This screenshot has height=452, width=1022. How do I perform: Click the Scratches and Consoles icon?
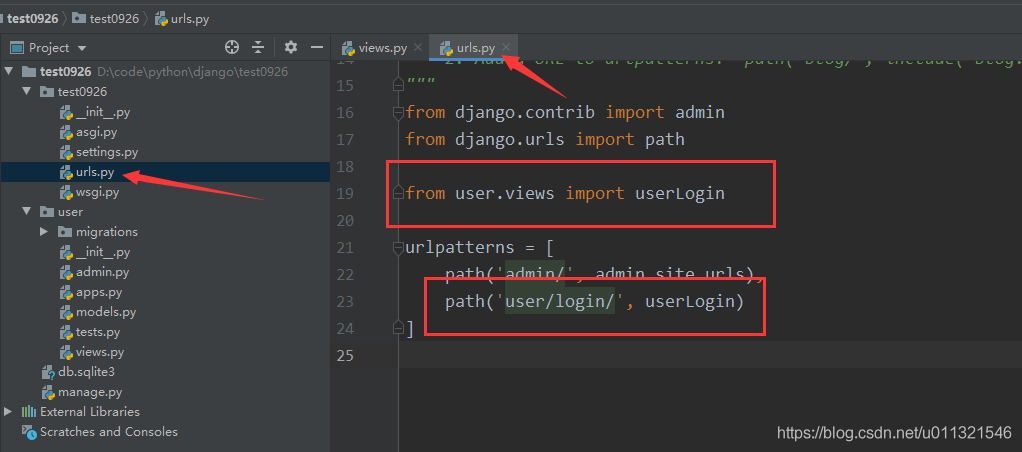[28, 432]
